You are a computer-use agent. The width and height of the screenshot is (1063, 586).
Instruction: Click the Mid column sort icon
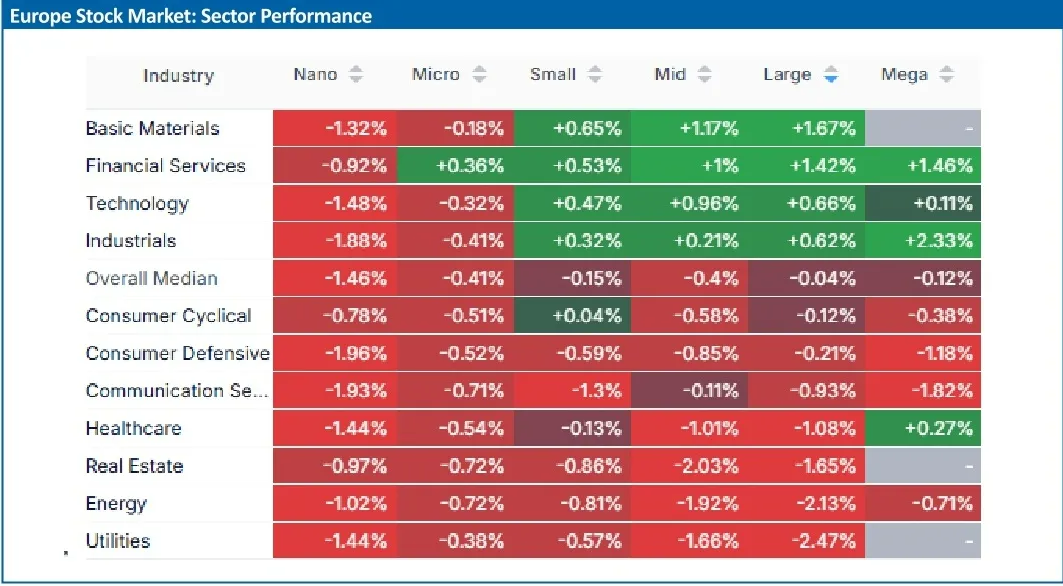tap(704, 75)
